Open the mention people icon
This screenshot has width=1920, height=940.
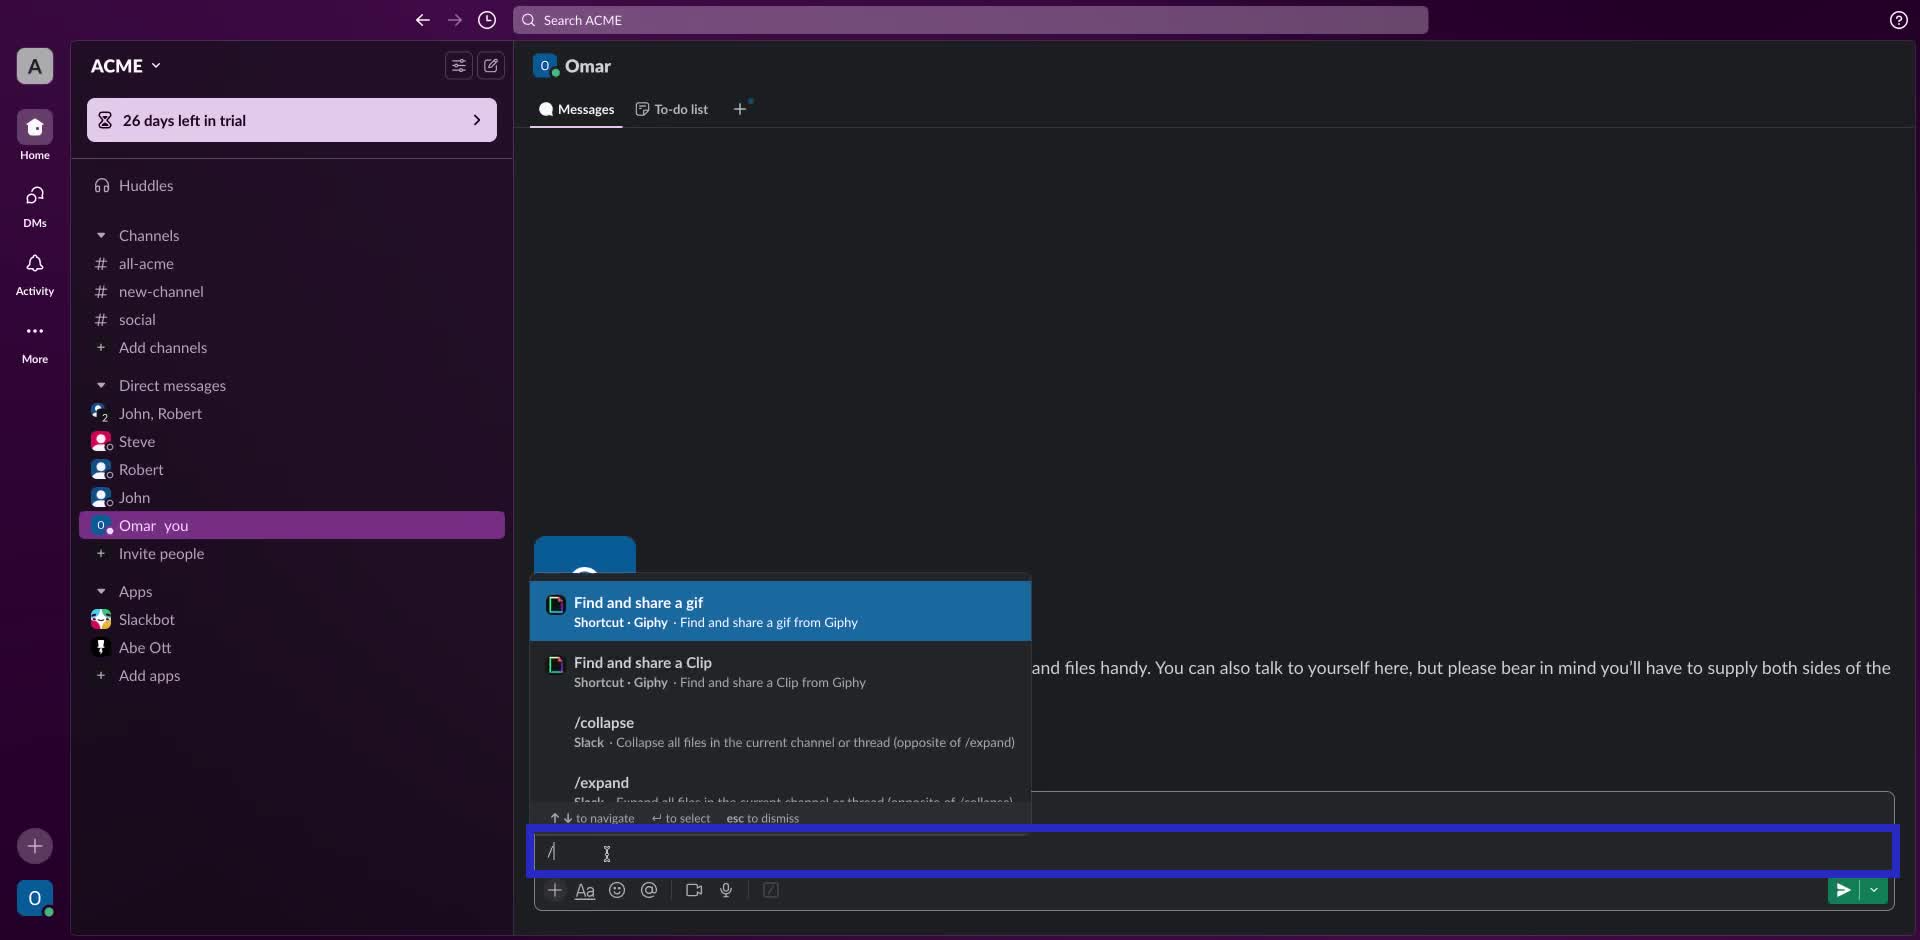click(649, 890)
